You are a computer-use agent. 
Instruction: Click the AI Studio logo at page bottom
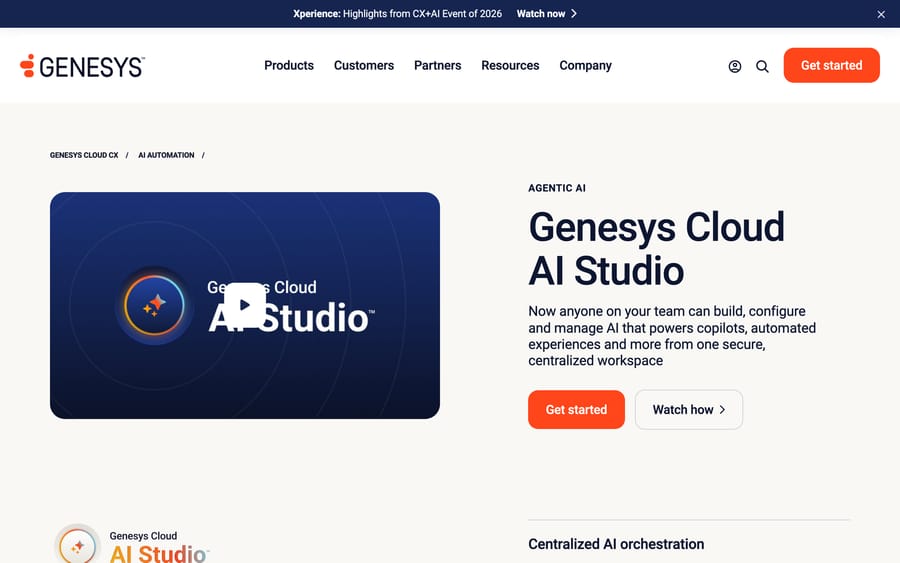click(x=131, y=544)
